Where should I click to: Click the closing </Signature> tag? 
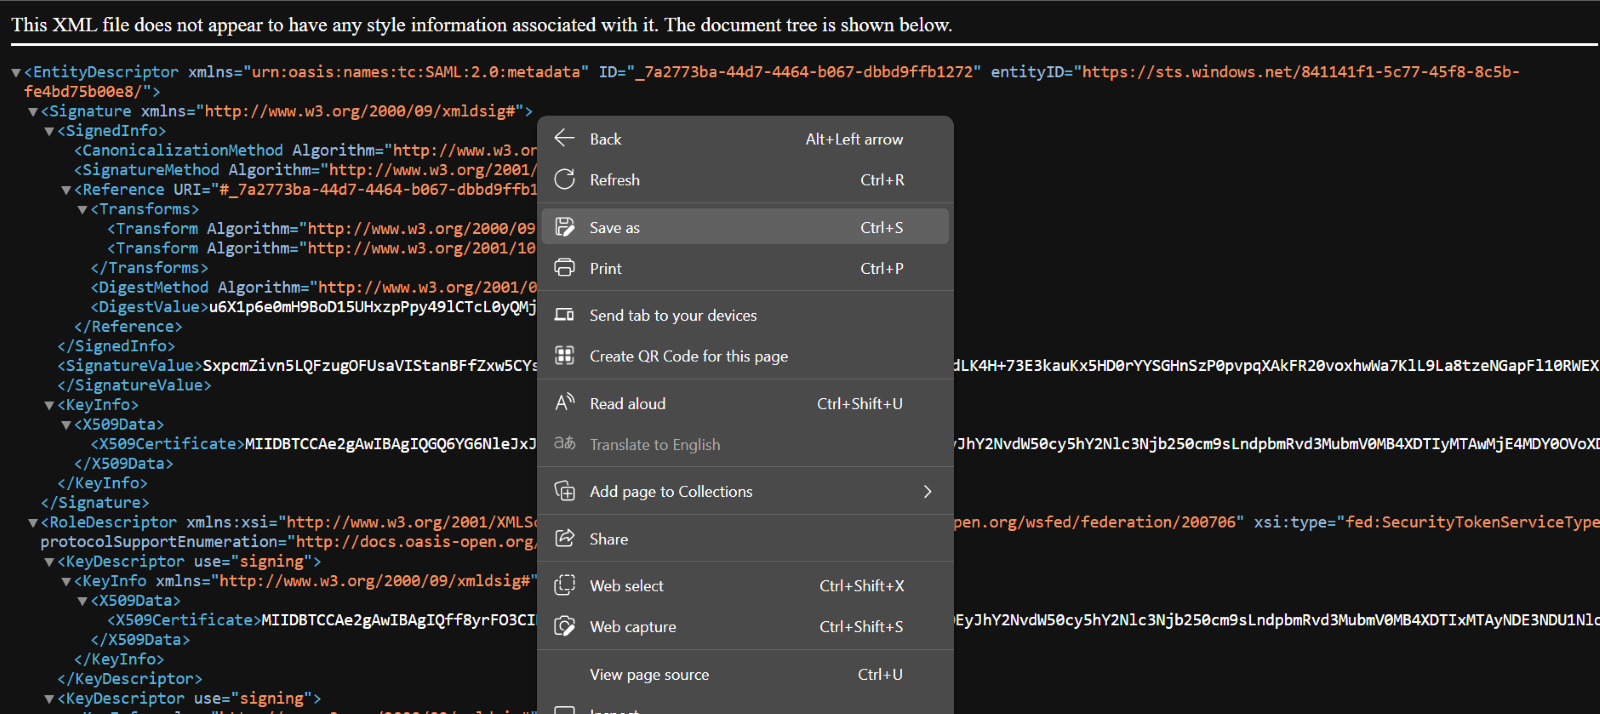[95, 503]
